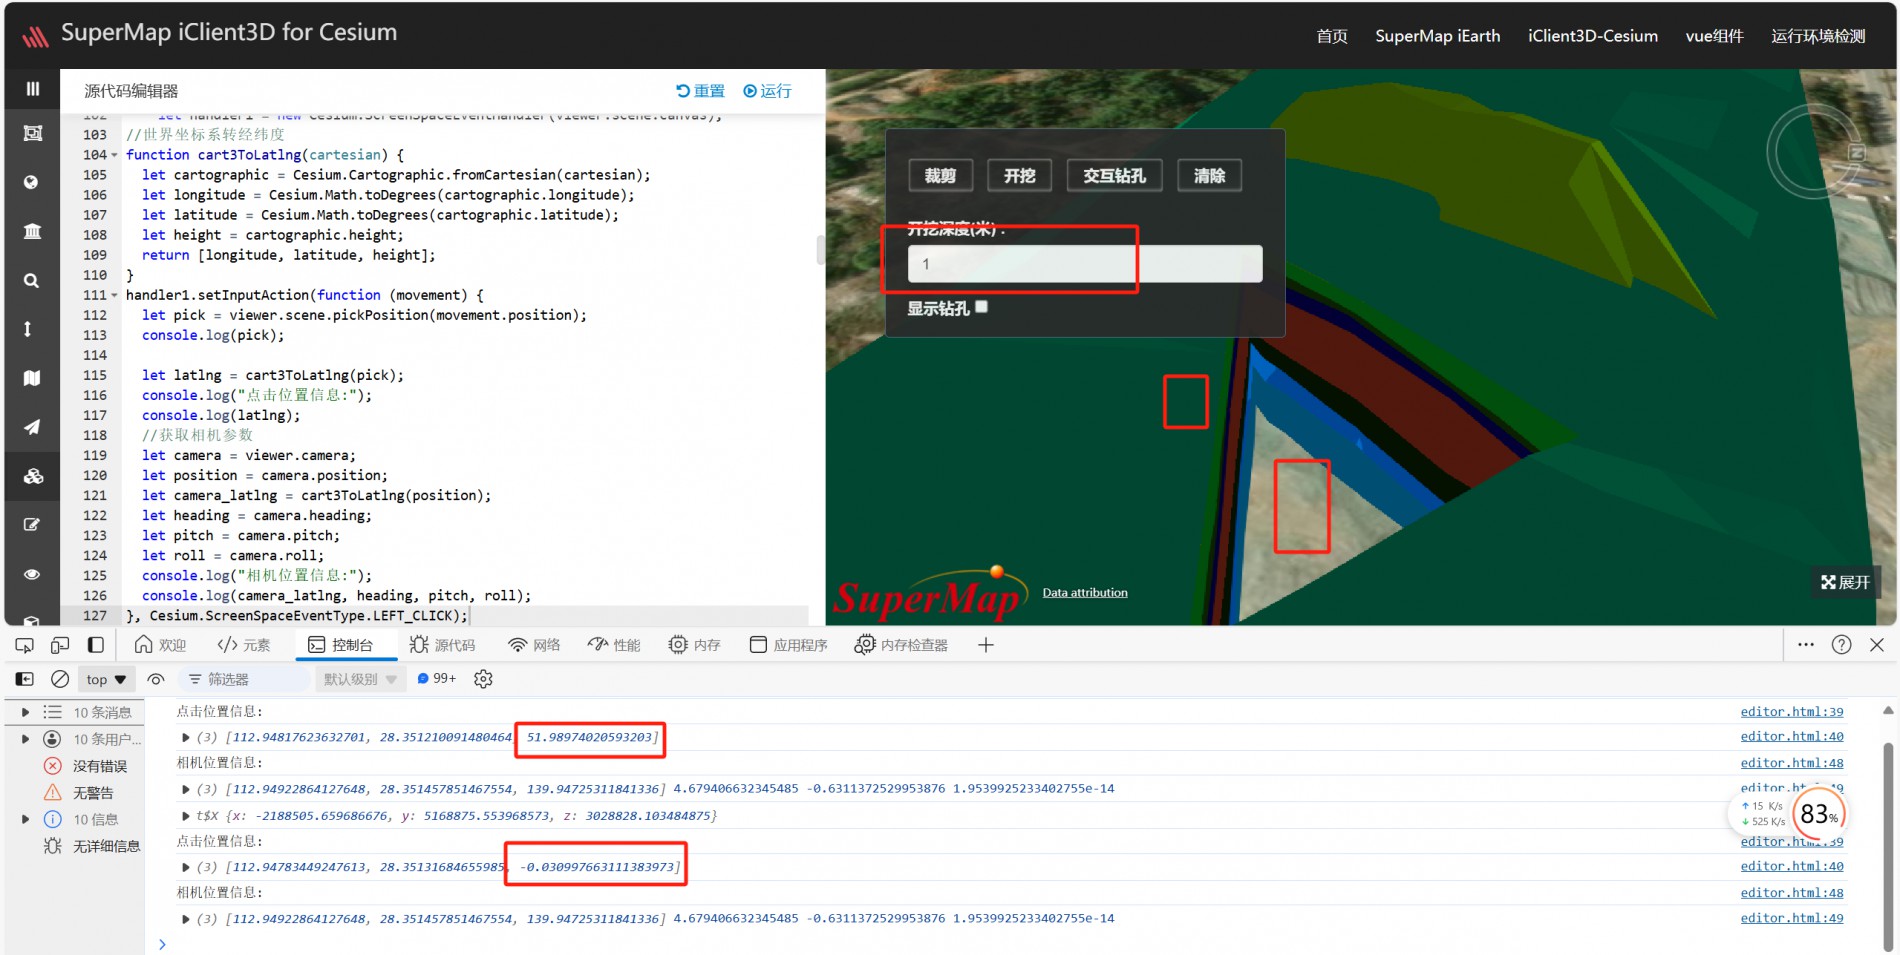
Task: Switch to the 源代码 DevTools tab
Action: (442, 645)
